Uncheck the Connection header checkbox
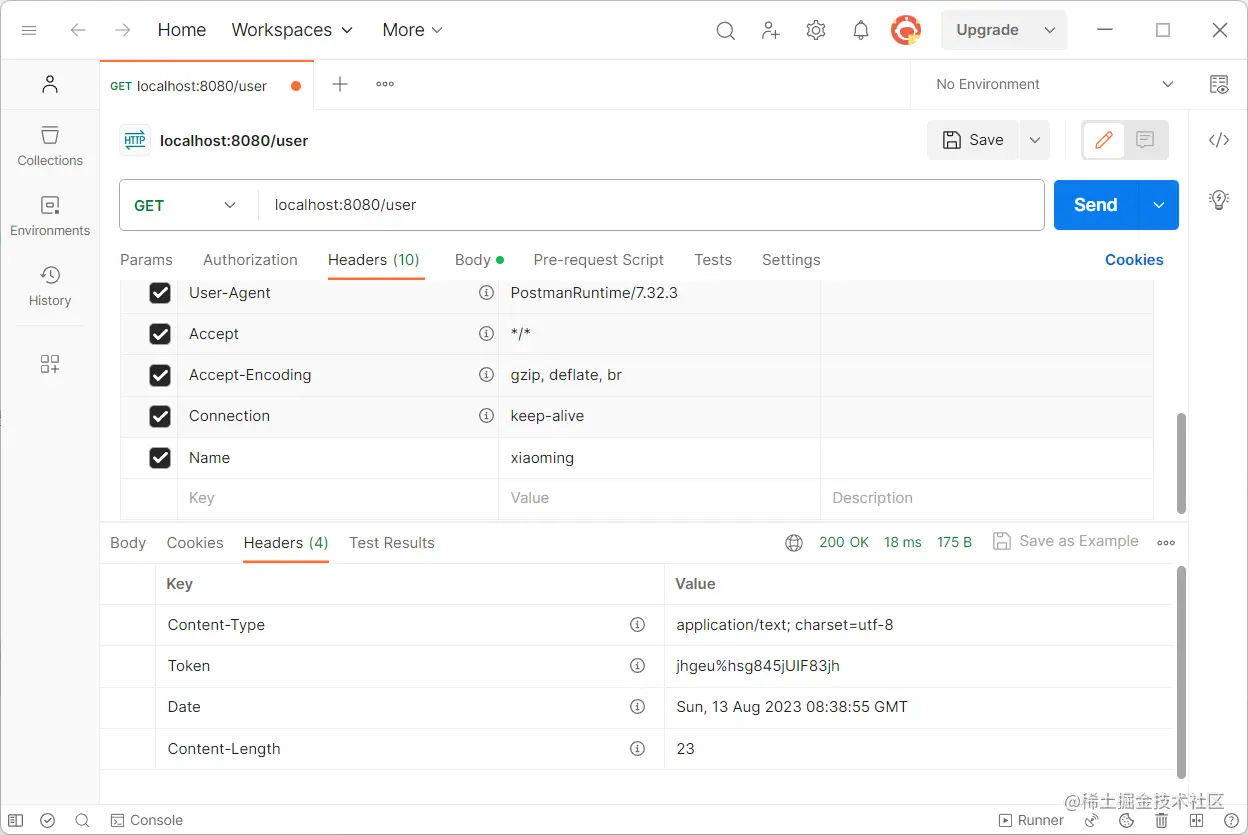Screen dimensions: 1248x835 click(160, 416)
